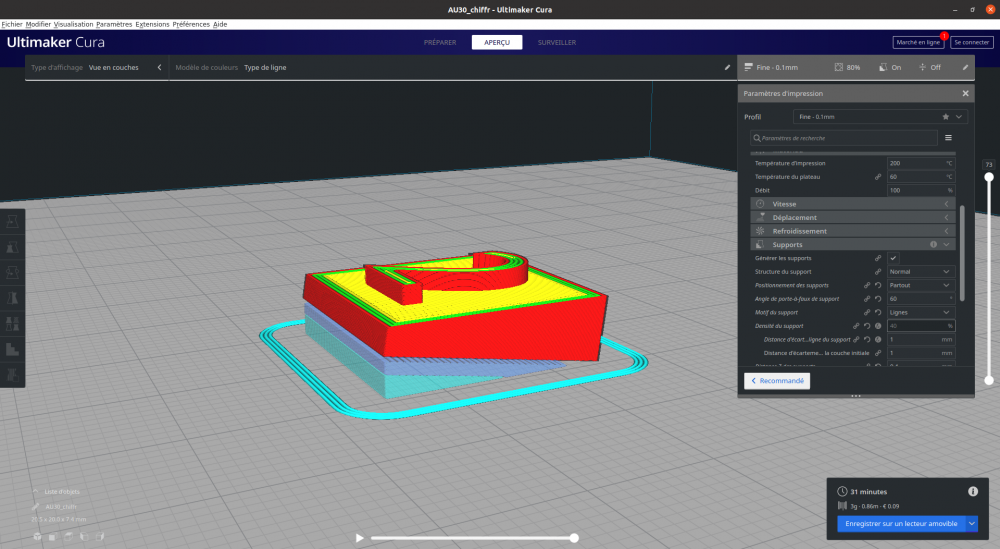Viewport: 1000px width, 549px height.
Task: Play the layer simulation
Action: point(359,538)
